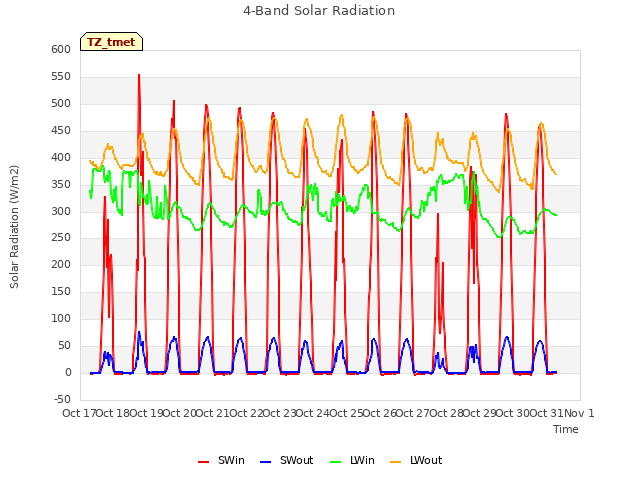The width and height of the screenshot is (640, 480).
Task: Toggle the SWin legend entry
Action: (x=221, y=460)
